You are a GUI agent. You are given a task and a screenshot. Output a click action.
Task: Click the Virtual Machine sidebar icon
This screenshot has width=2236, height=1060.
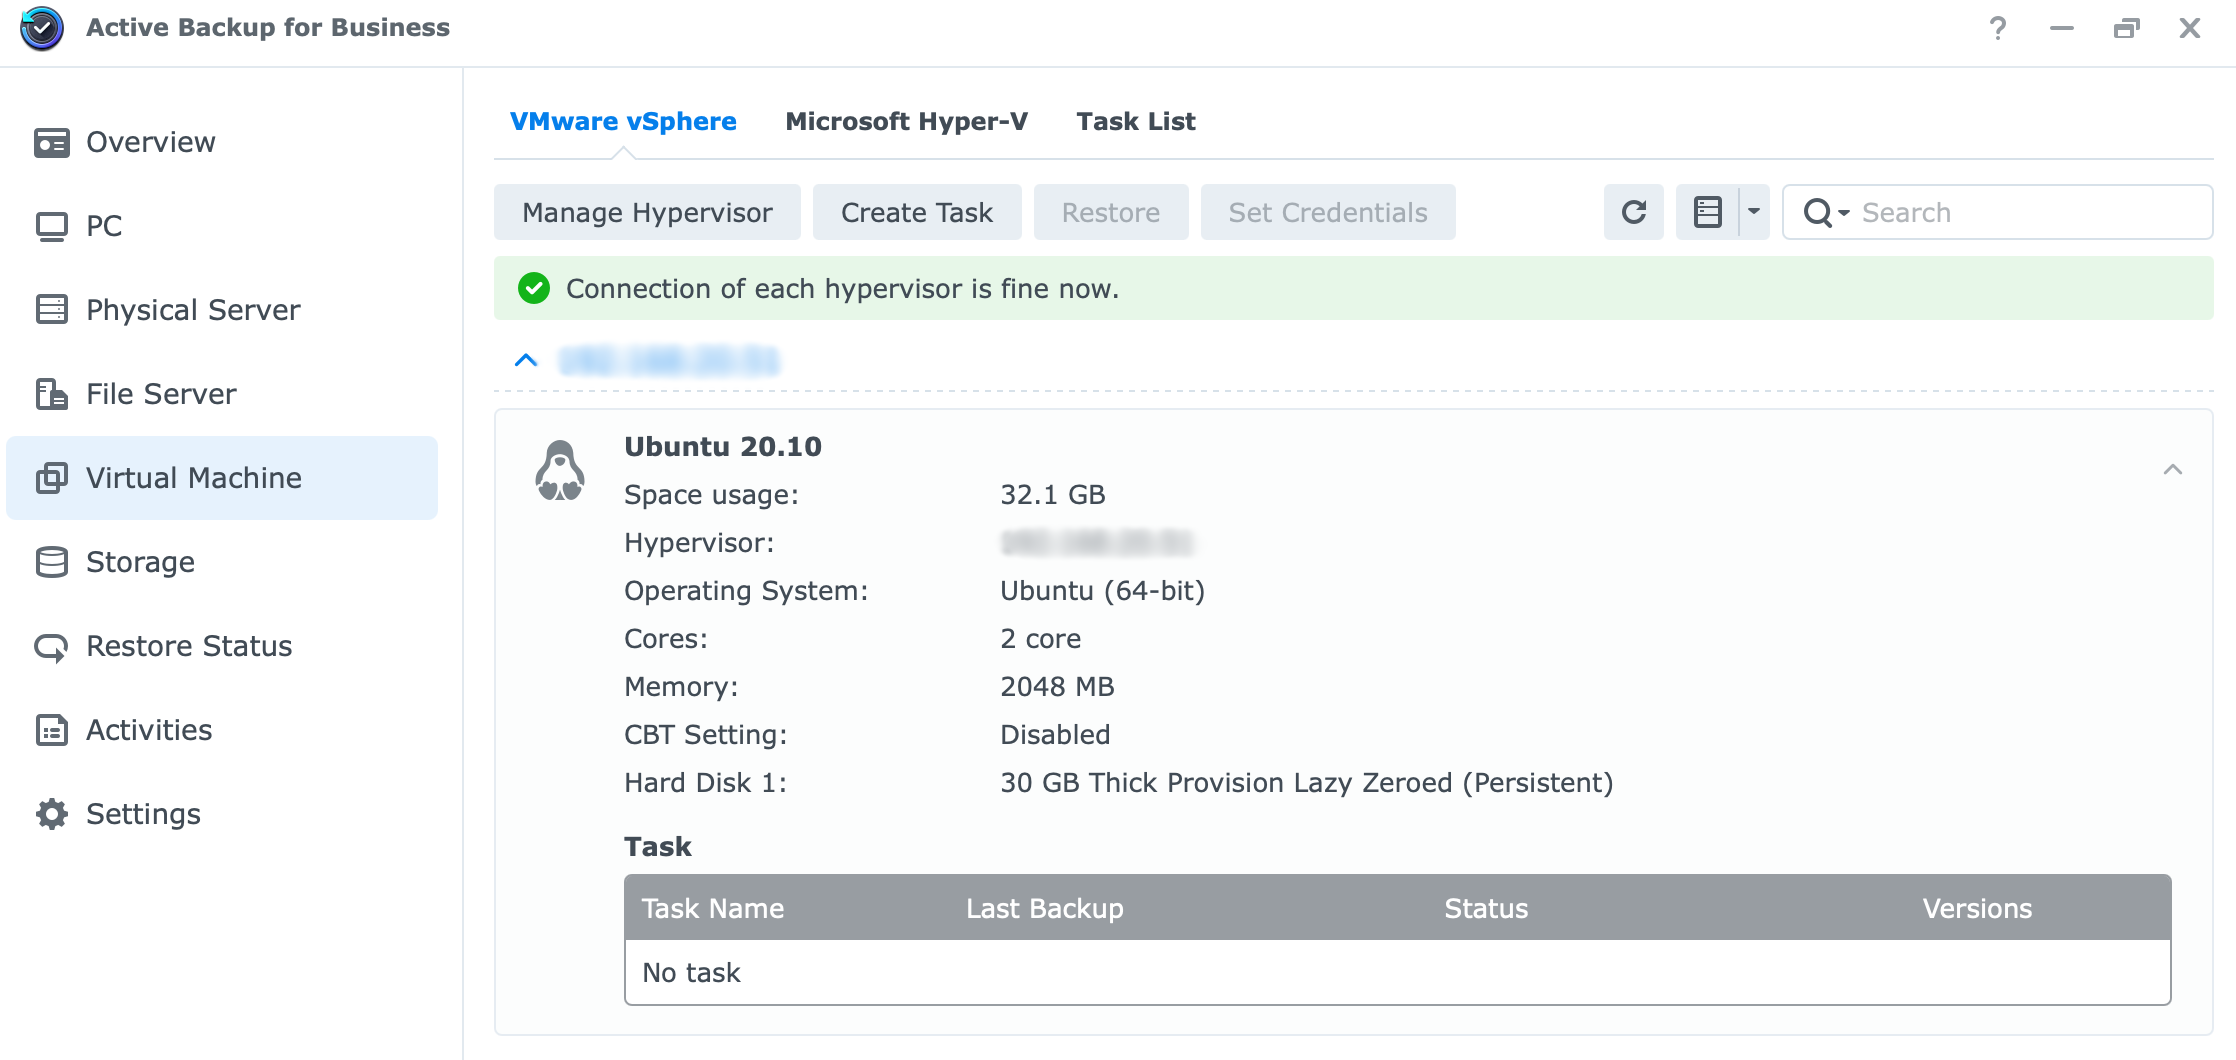[x=51, y=478]
